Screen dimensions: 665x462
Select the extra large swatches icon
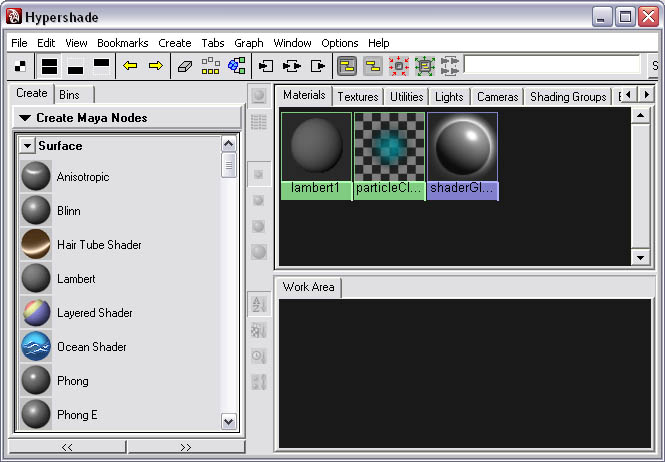259,252
